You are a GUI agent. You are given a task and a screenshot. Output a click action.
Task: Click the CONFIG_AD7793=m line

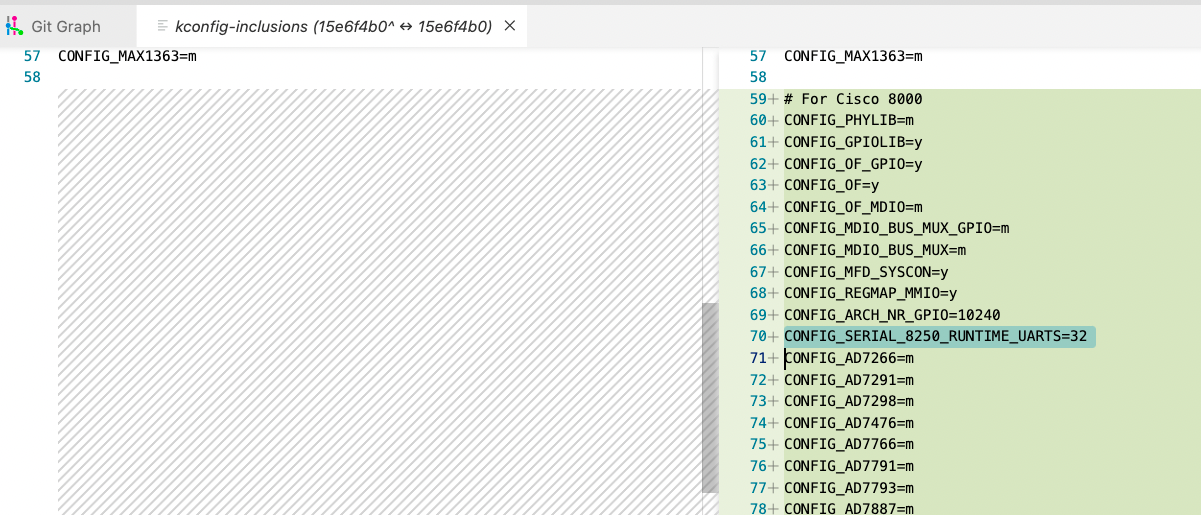pyautogui.click(x=849, y=488)
